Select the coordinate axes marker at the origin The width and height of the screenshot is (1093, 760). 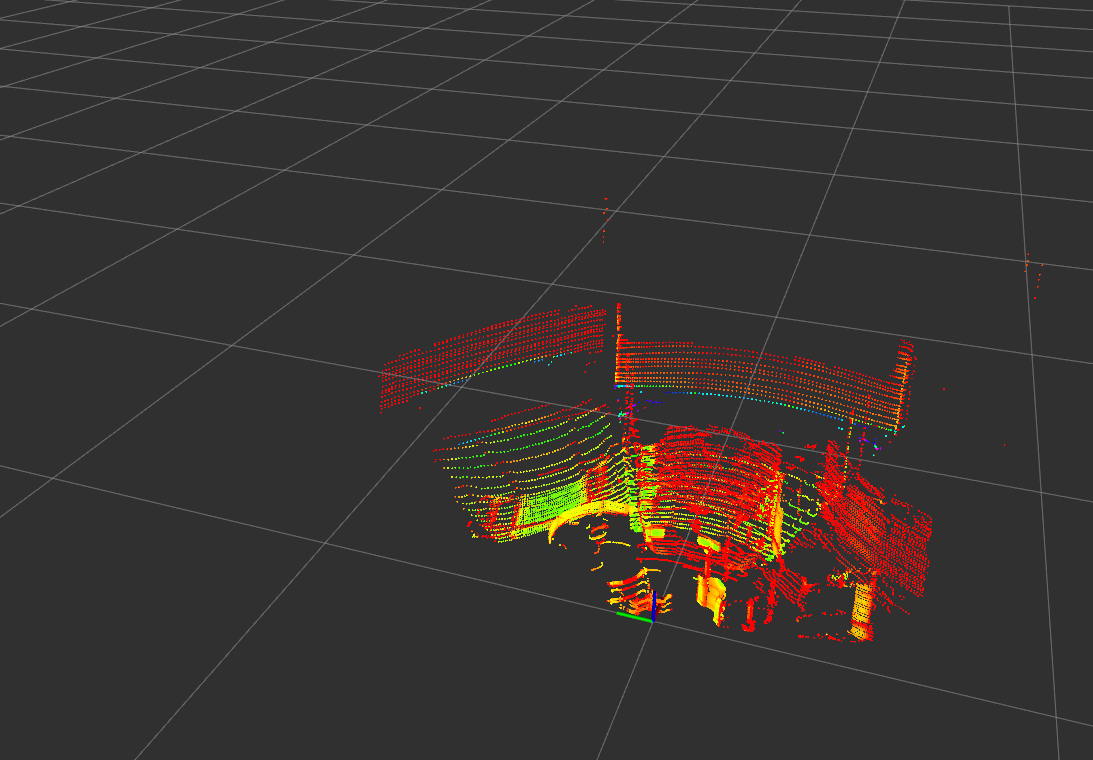[x=636, y=609]
